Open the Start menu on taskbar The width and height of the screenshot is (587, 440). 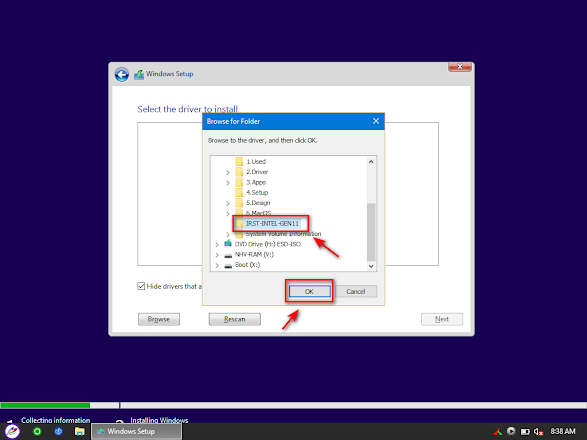point(12,431)
